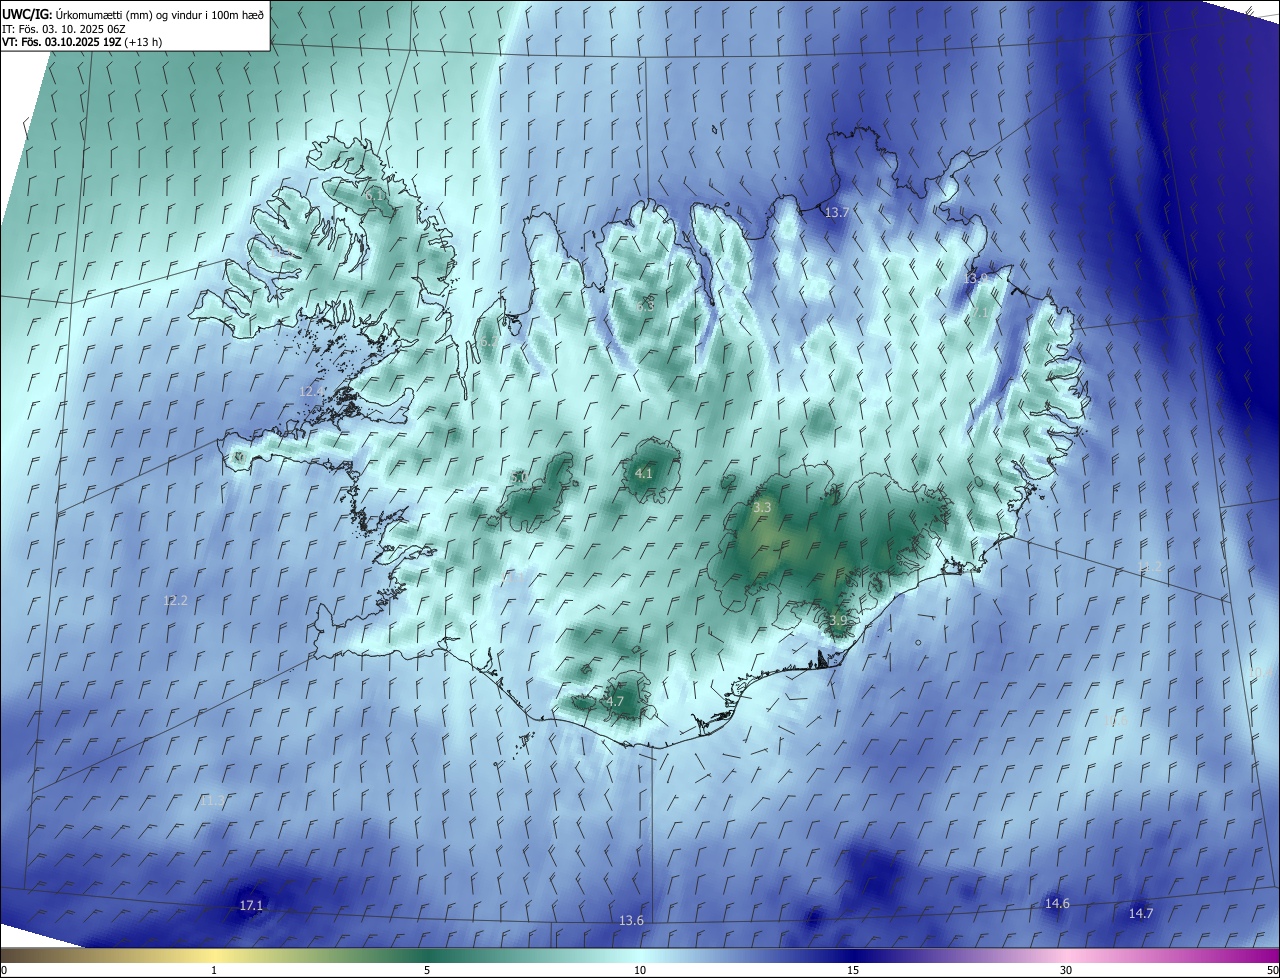Image resolution: width=1280 pixels, height=978 pixels.
Task: Click the 15 label on colour scale
Action: (x=853, y=970)
